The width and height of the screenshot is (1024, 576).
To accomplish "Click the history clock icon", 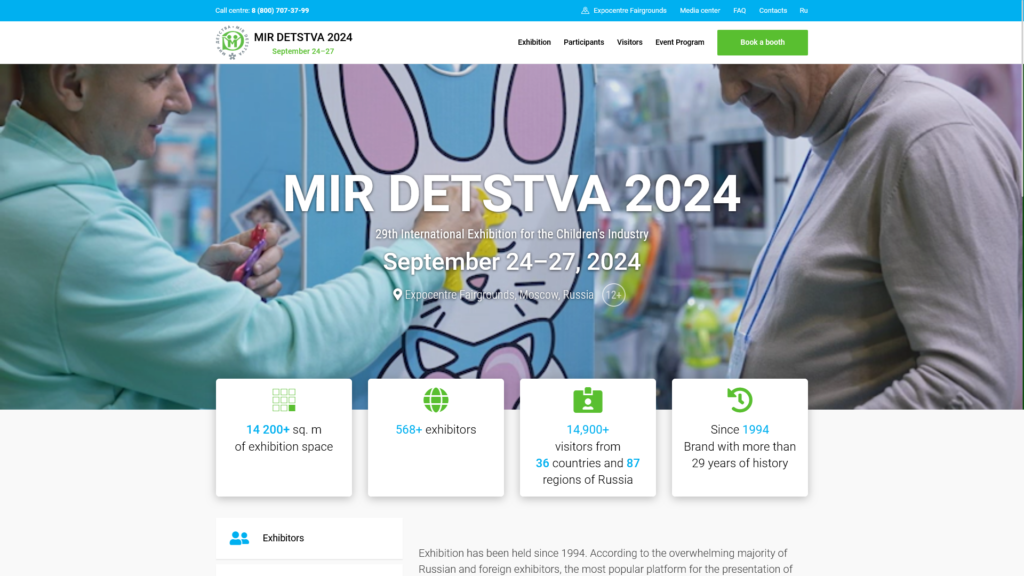I will (x=739, y=400).
